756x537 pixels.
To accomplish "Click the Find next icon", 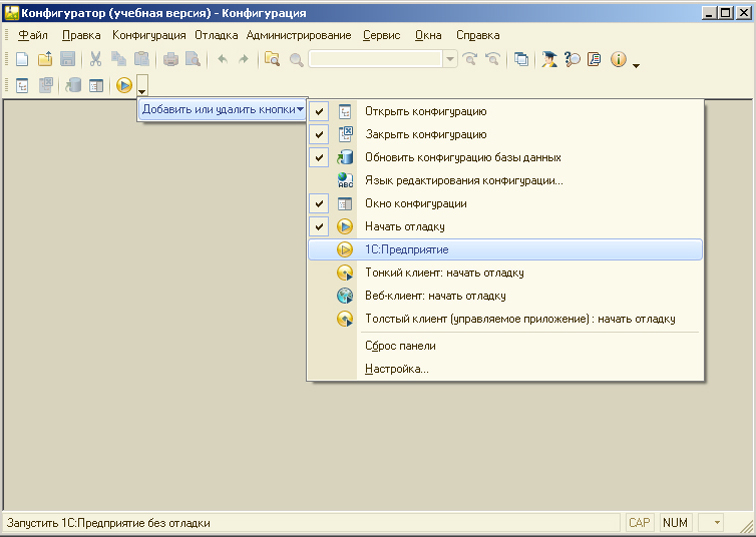I will pyautogui.click(x=470, y=59).
